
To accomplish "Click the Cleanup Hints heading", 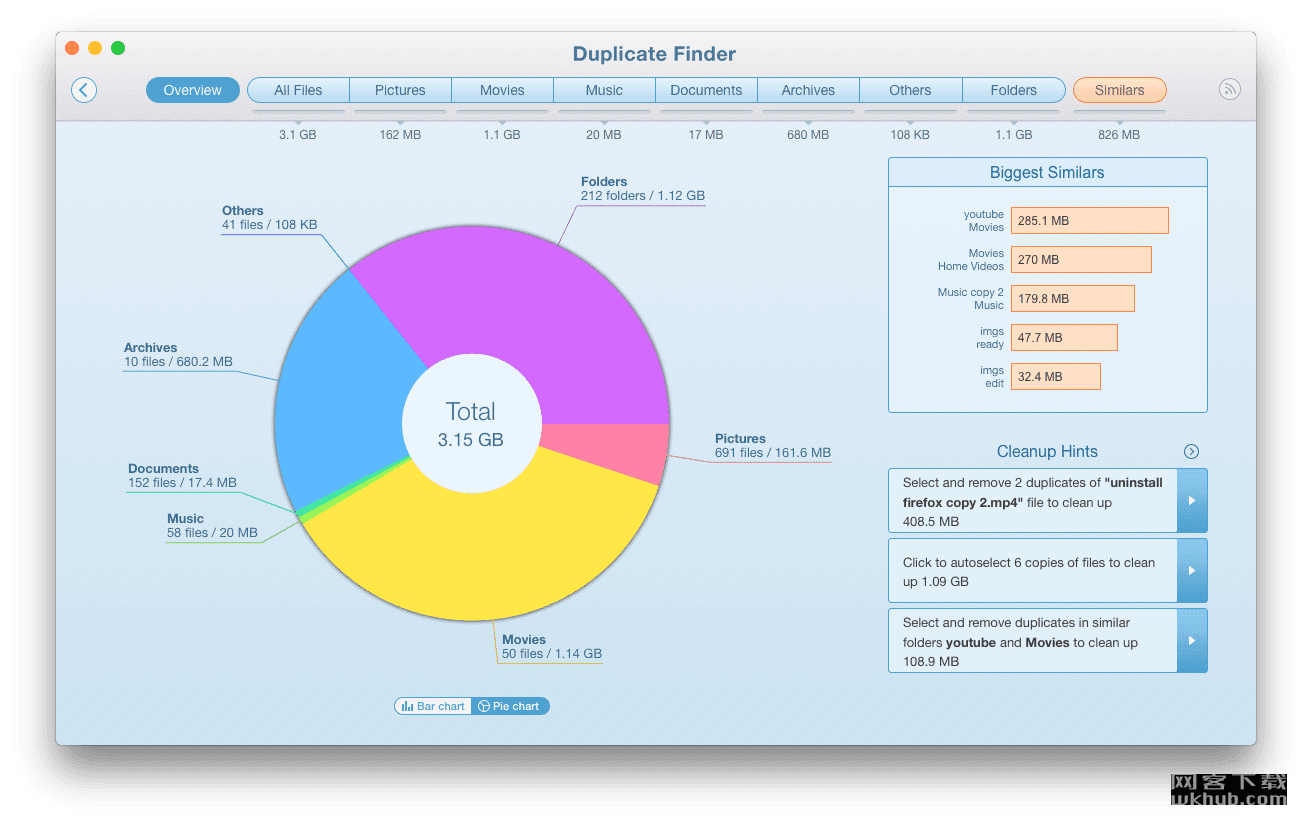I will coord(1047,452).
